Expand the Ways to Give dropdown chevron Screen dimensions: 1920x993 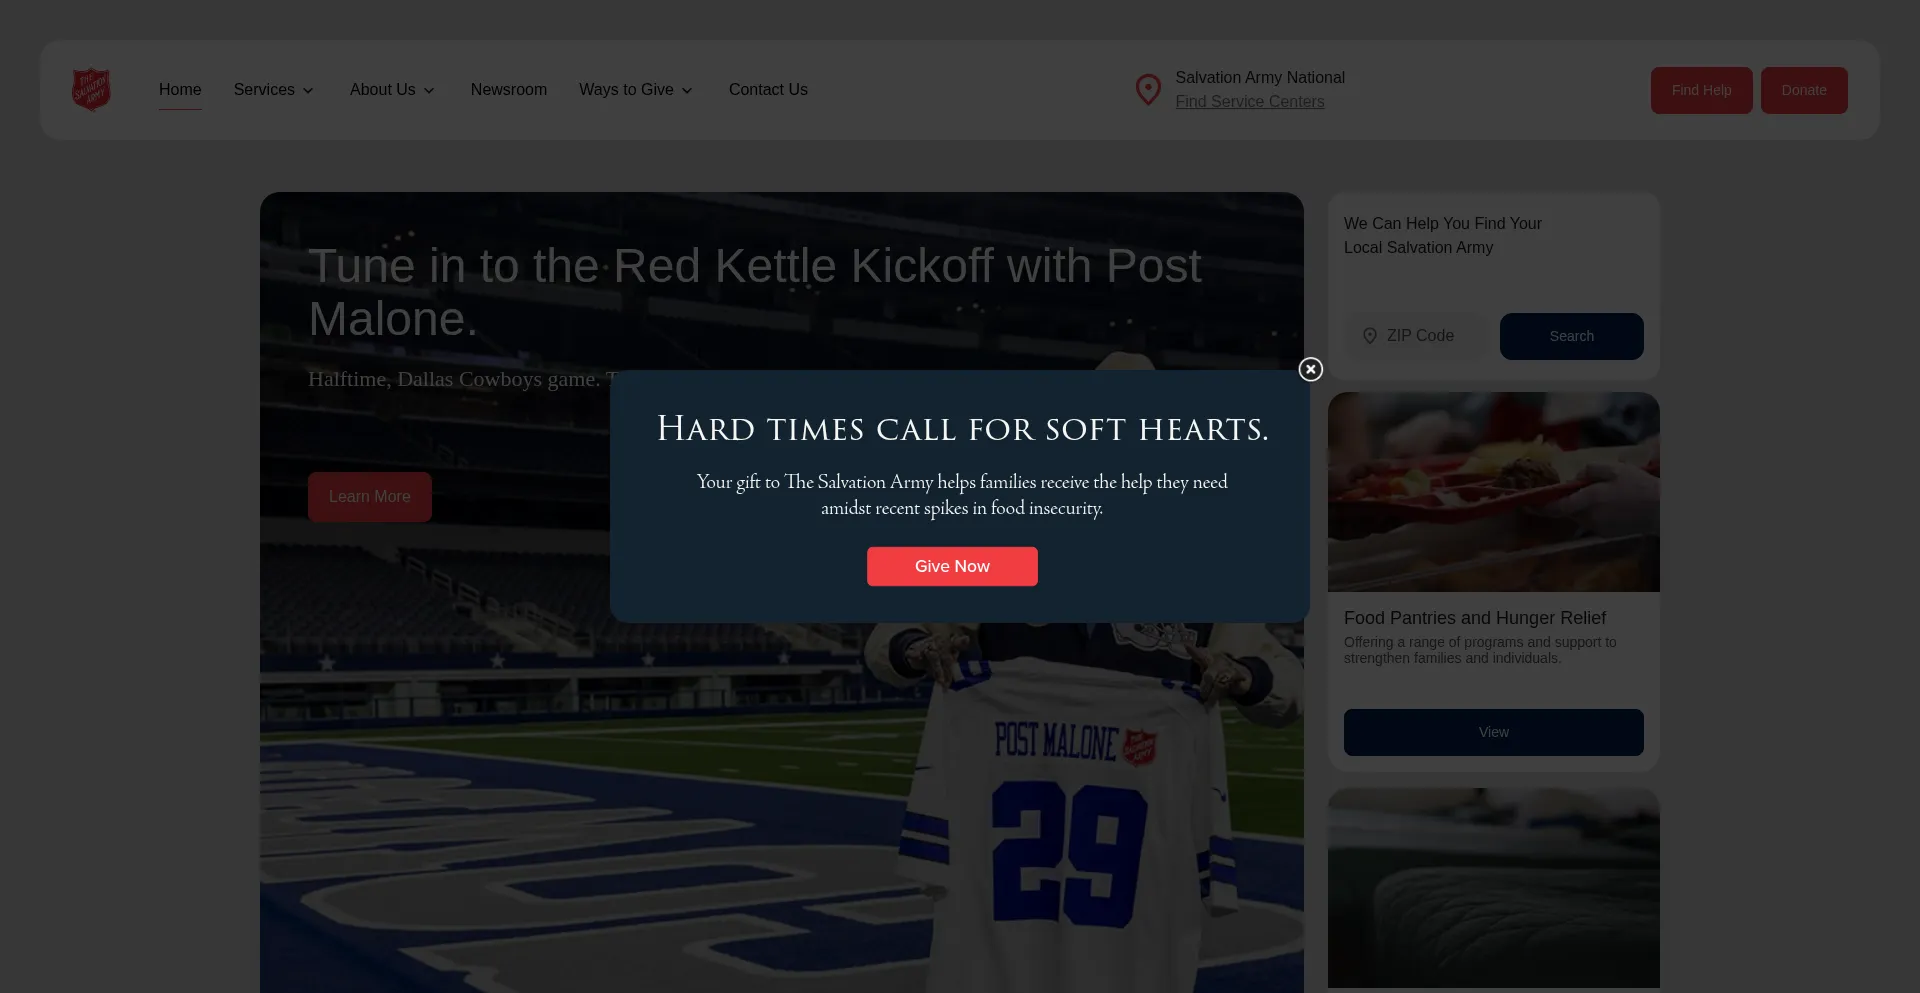[687, 91]
